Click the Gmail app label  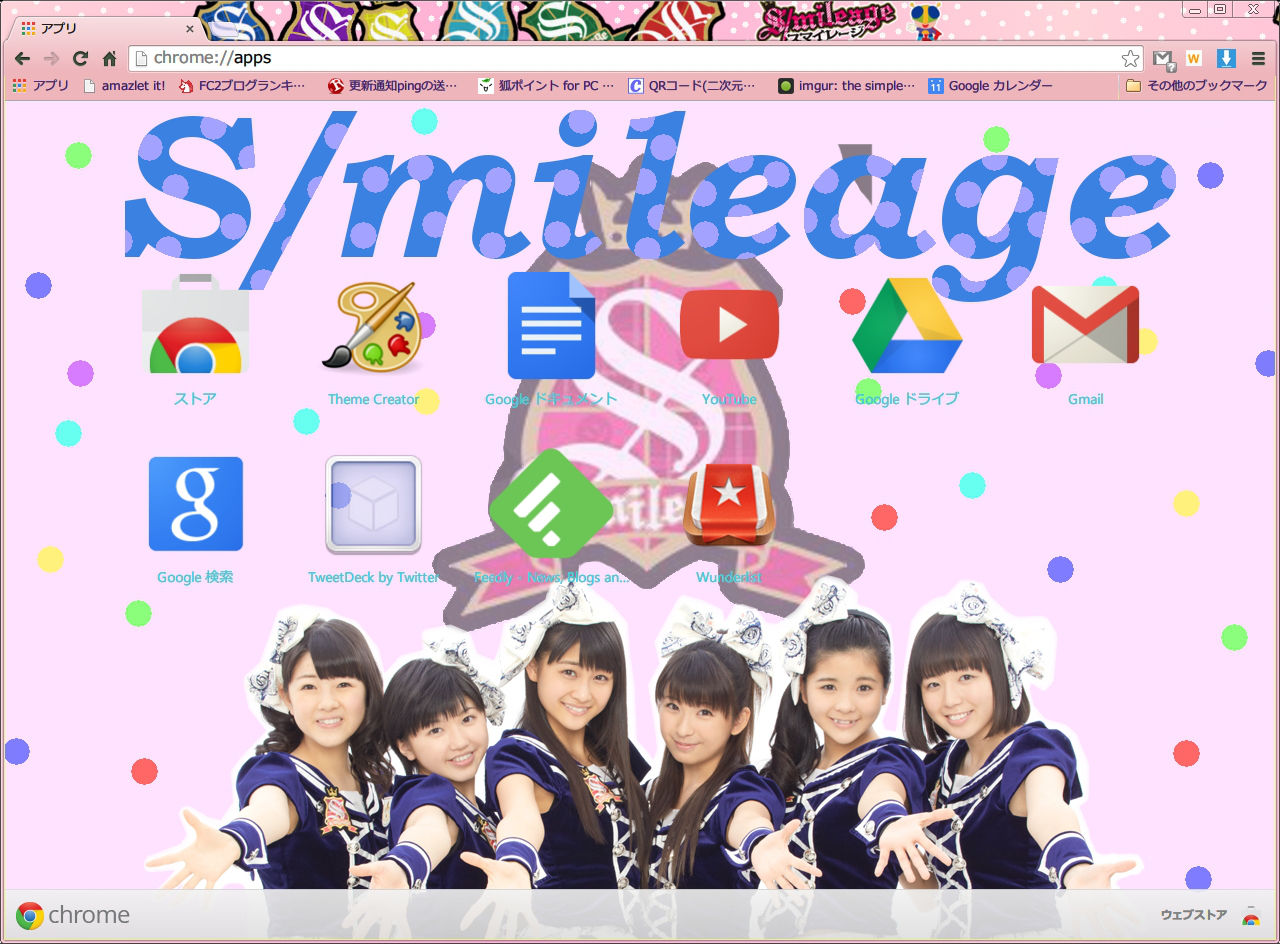click(x=1085, y=399)
